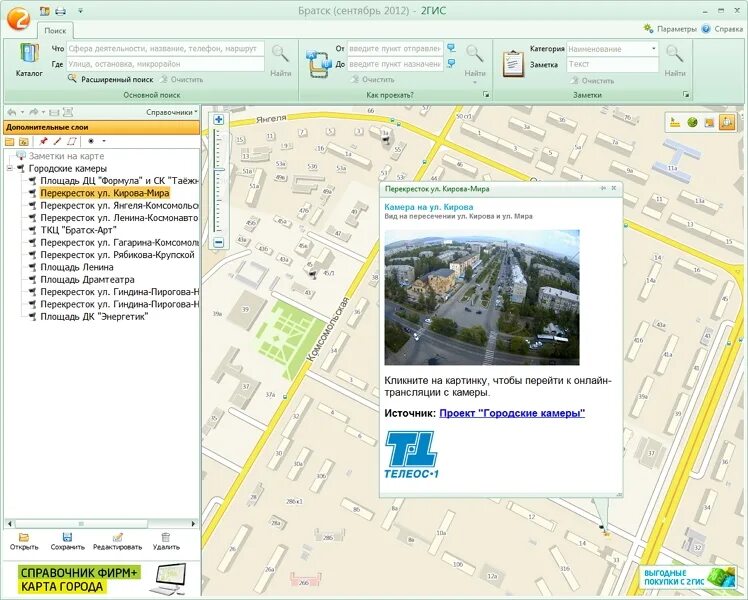Expand the marker style dropdown arrow in layers toolbar
The image size is (748, 600).
pos(104,141)
